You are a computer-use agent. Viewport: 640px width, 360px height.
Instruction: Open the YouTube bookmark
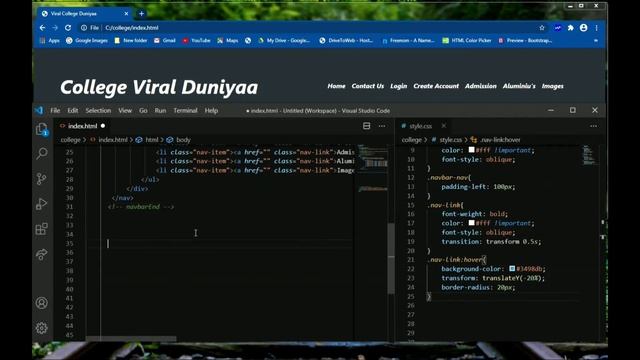196,40
